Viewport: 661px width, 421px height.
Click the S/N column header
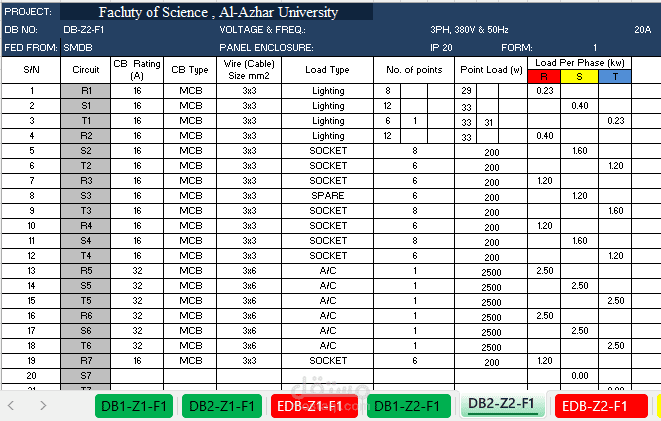coord(31,70)
